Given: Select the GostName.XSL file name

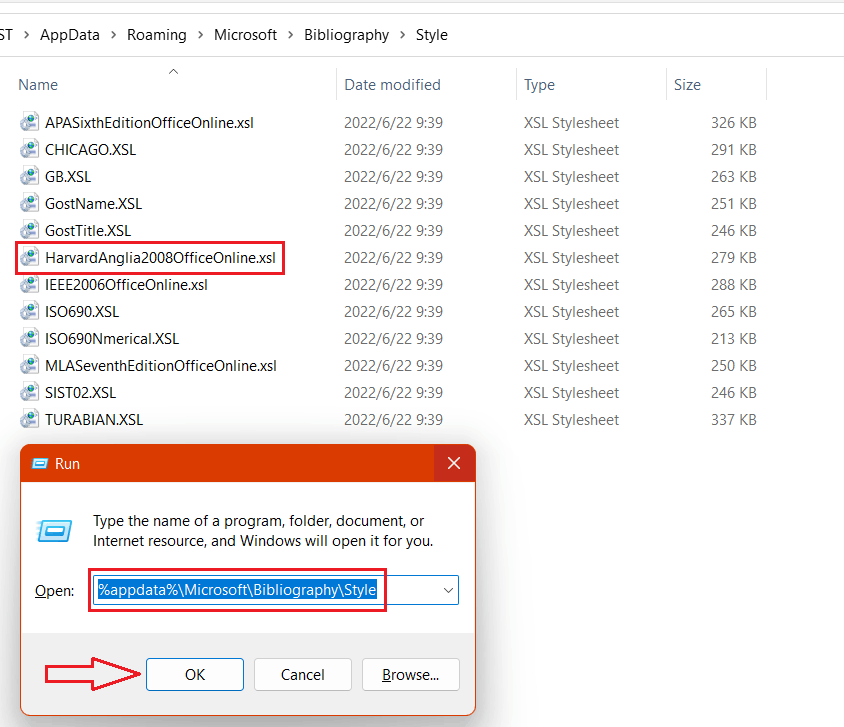Looking at the screenshot, I should [94, 204].
